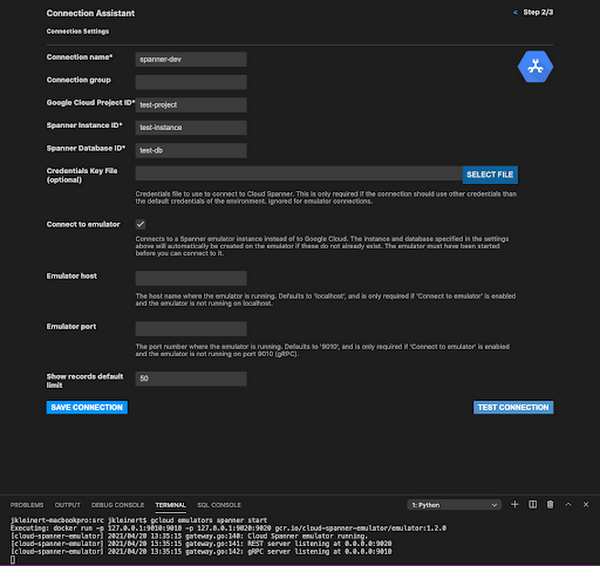Click the 'REST server listening' terminal line
The height and width of the screenshot is (566, 600).
click(201, 544)
